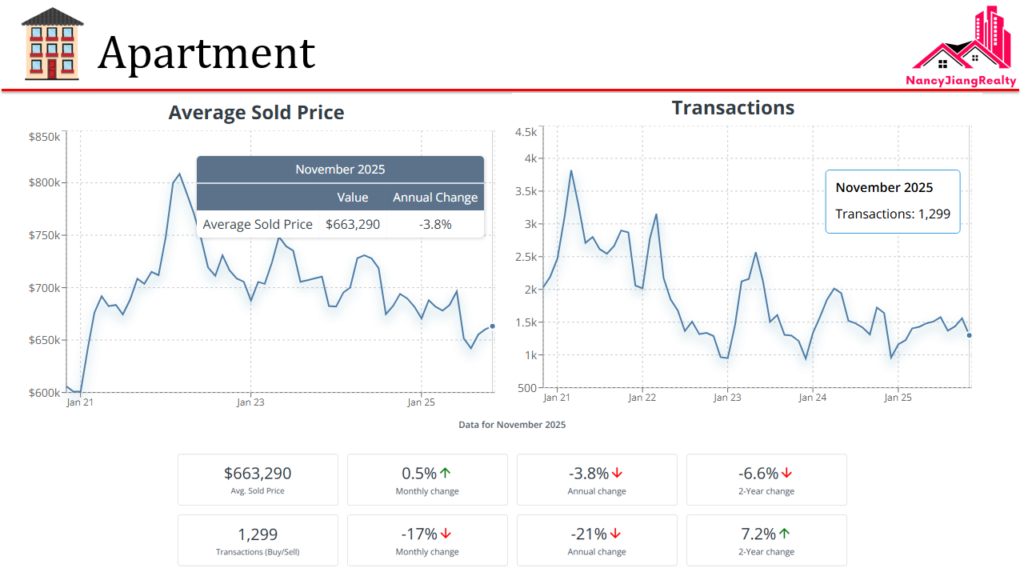Image resolution: width=1024 pixels, height=576 pixels.
Task: Click the Transactions: 1,299 tooltip box
Action: click(x=892, y=201)
